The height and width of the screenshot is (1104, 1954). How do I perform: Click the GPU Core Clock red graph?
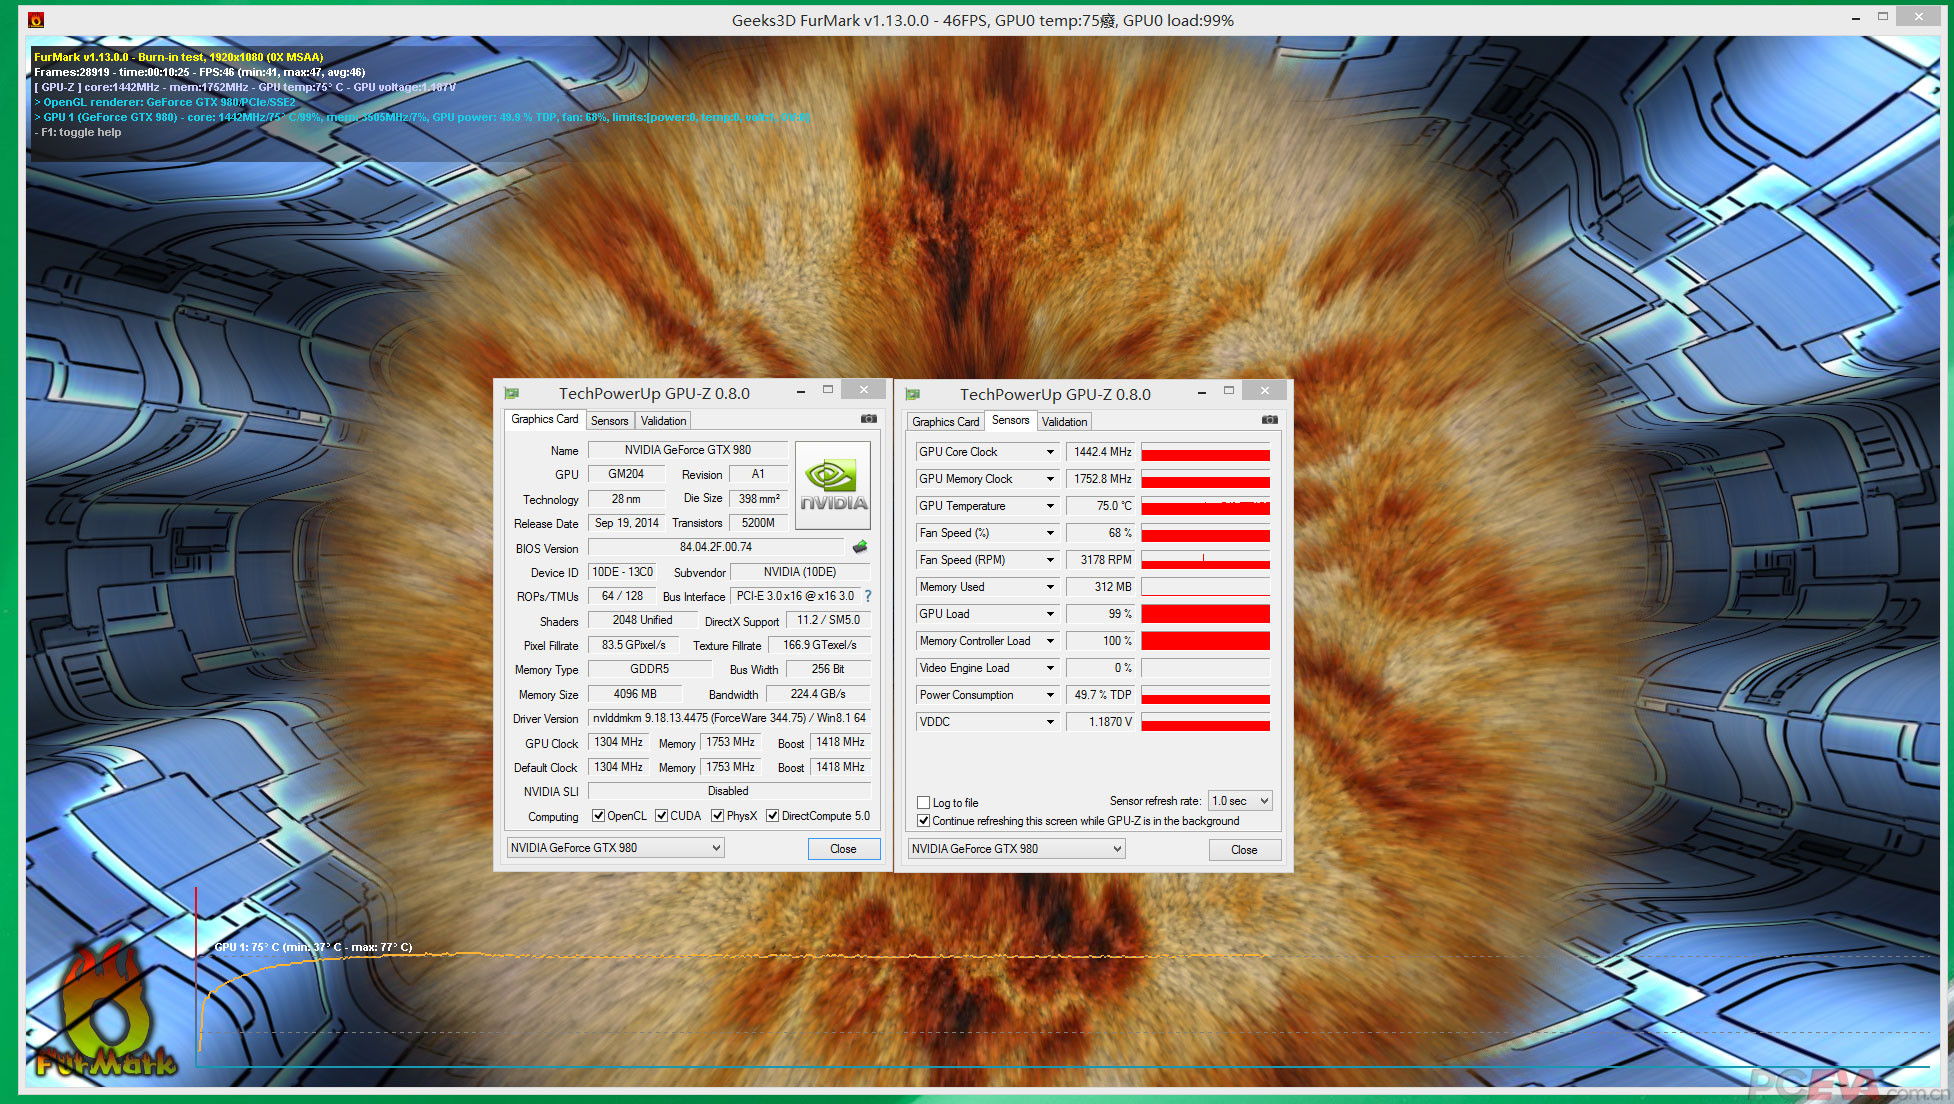pos(1206,452)
